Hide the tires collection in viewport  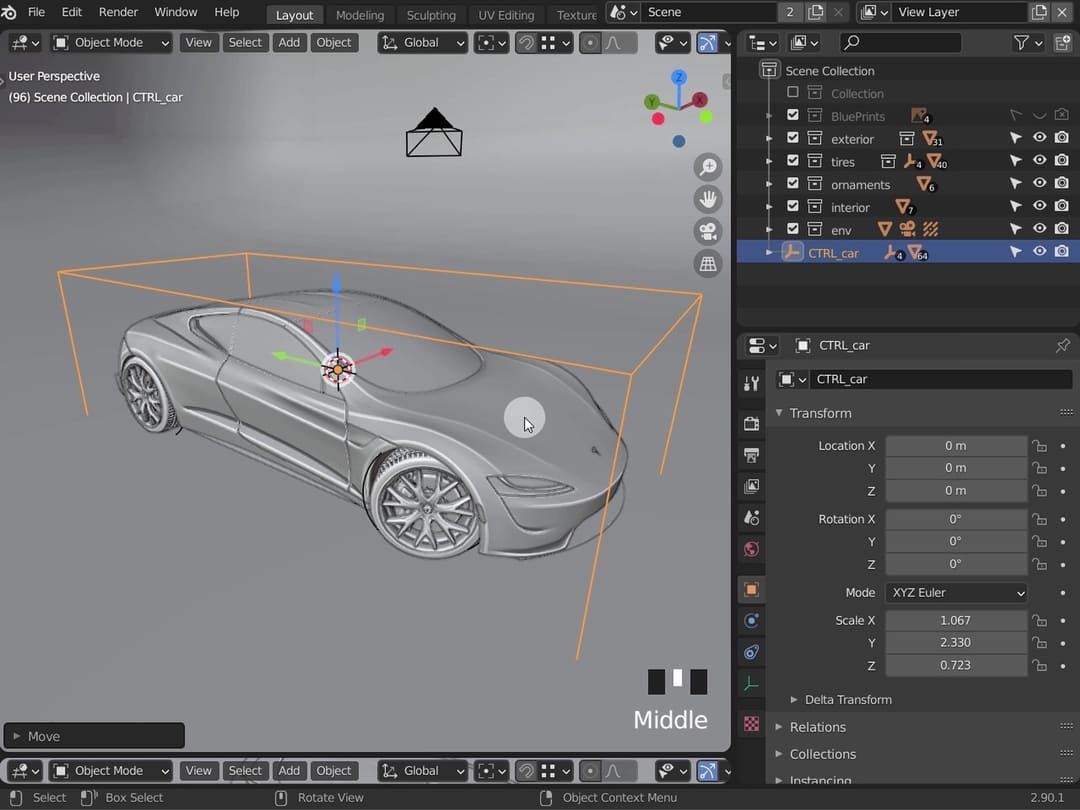(1040, 161)
